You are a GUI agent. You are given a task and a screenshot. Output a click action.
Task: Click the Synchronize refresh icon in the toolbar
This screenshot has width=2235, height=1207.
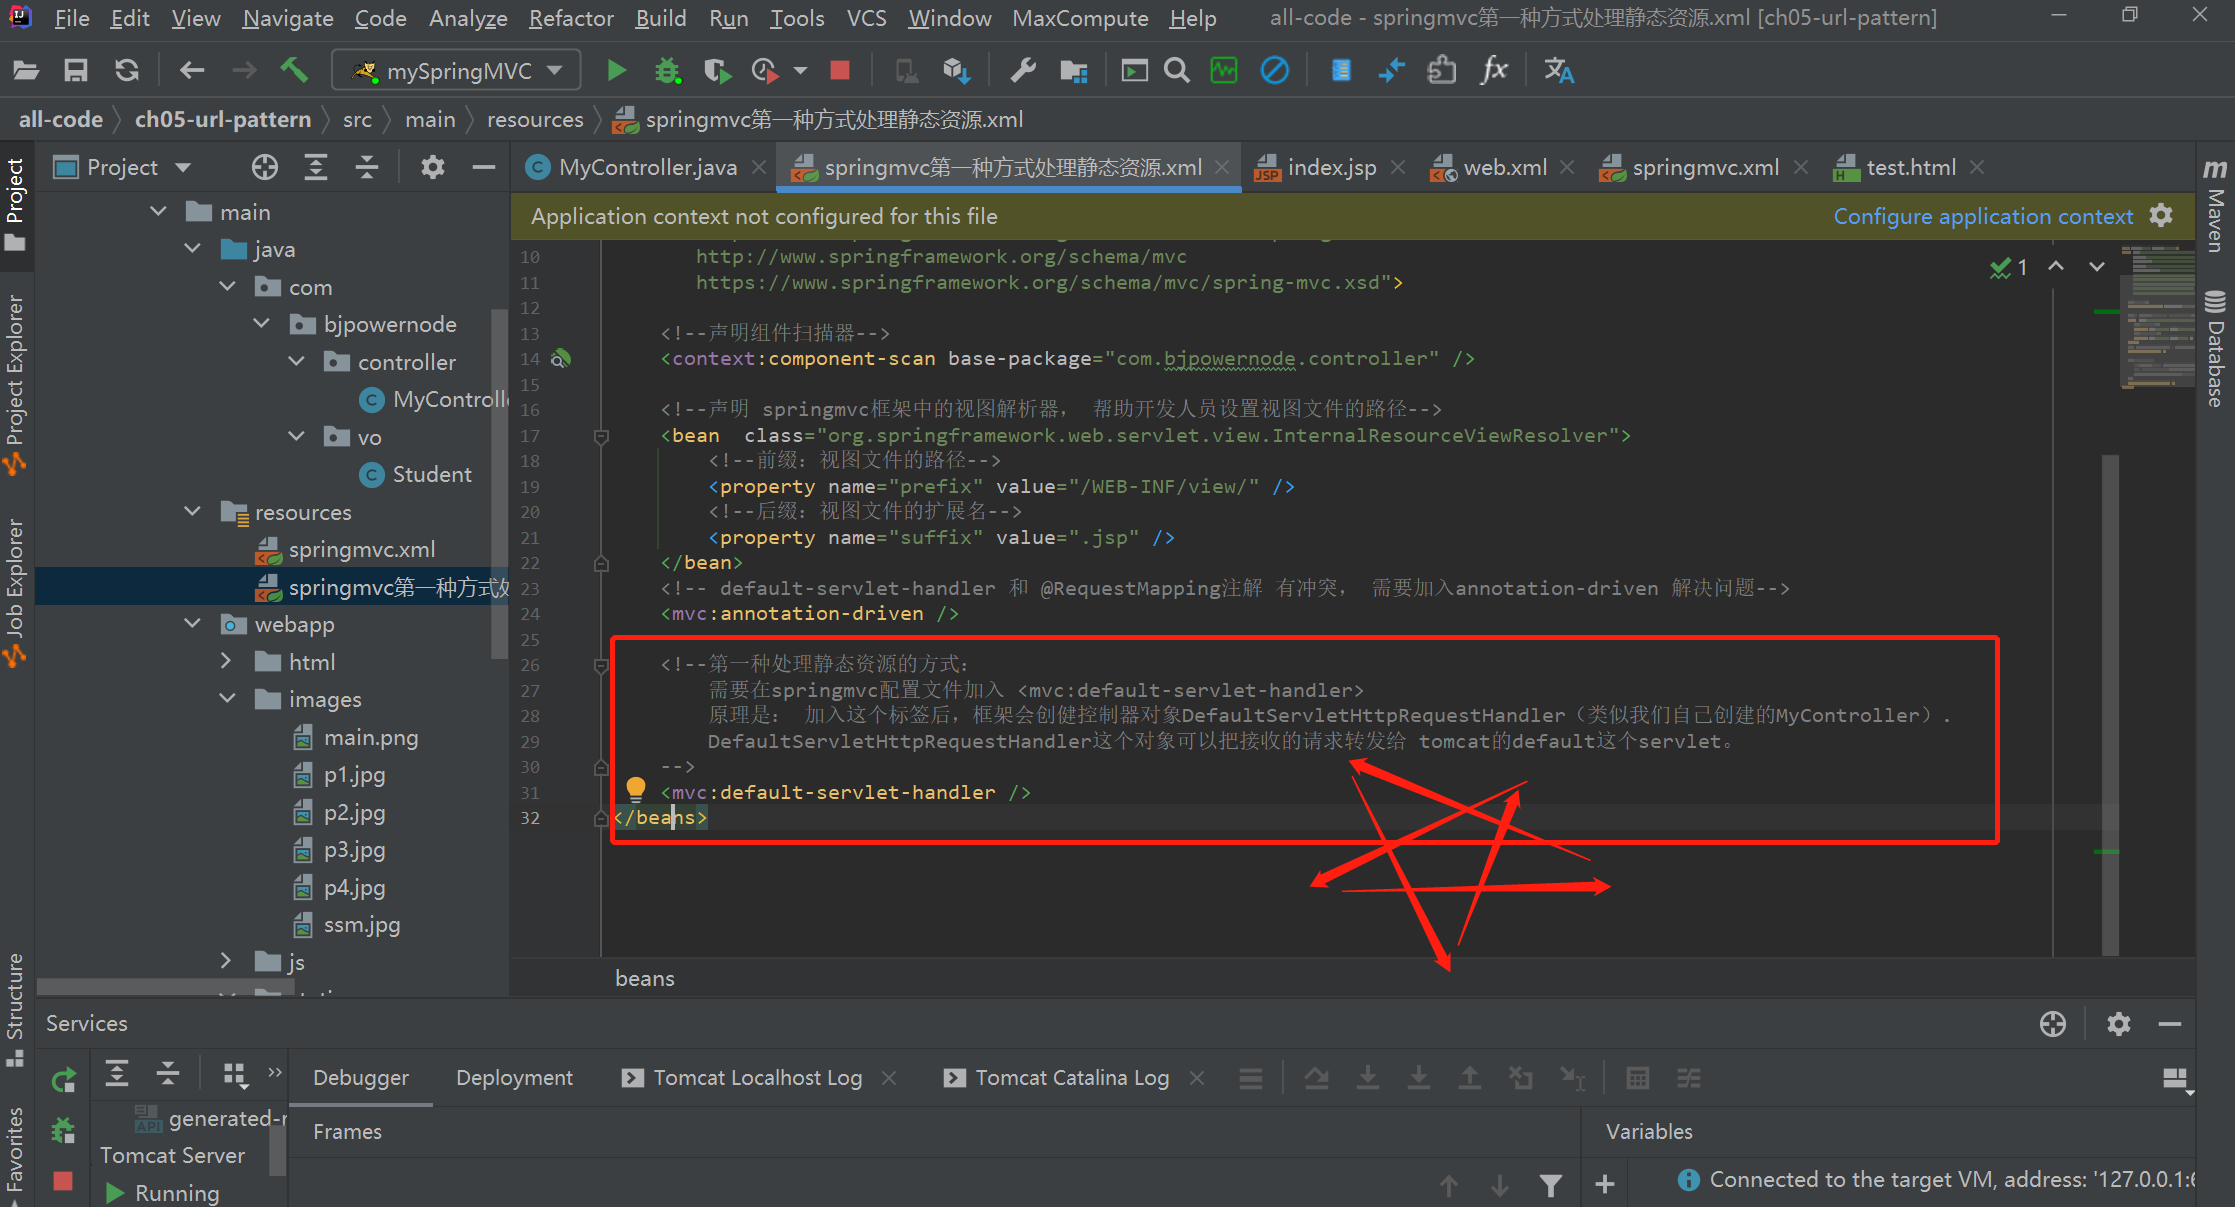point(127,70)
